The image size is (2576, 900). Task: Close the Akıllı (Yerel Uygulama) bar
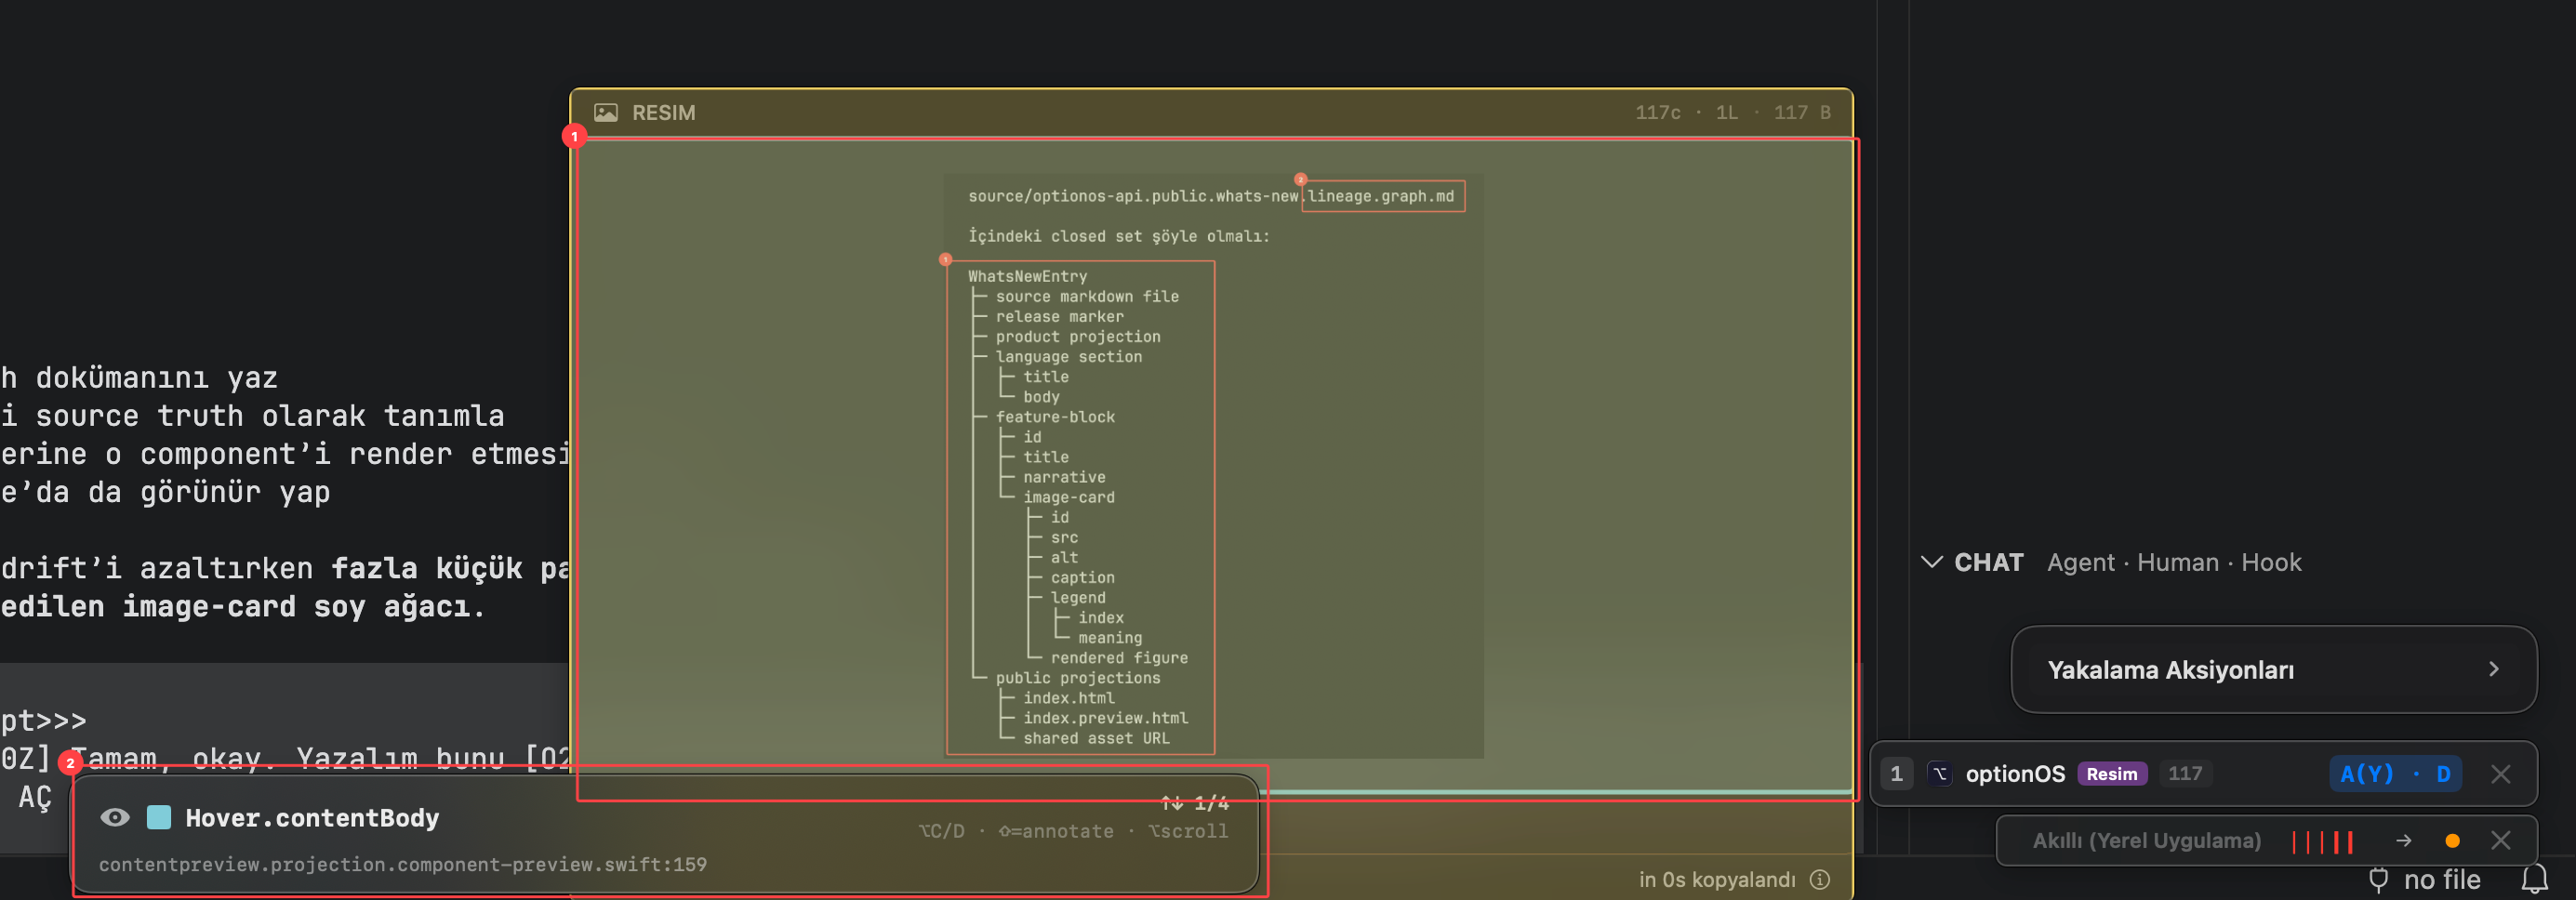click(x=2500, y=840)
